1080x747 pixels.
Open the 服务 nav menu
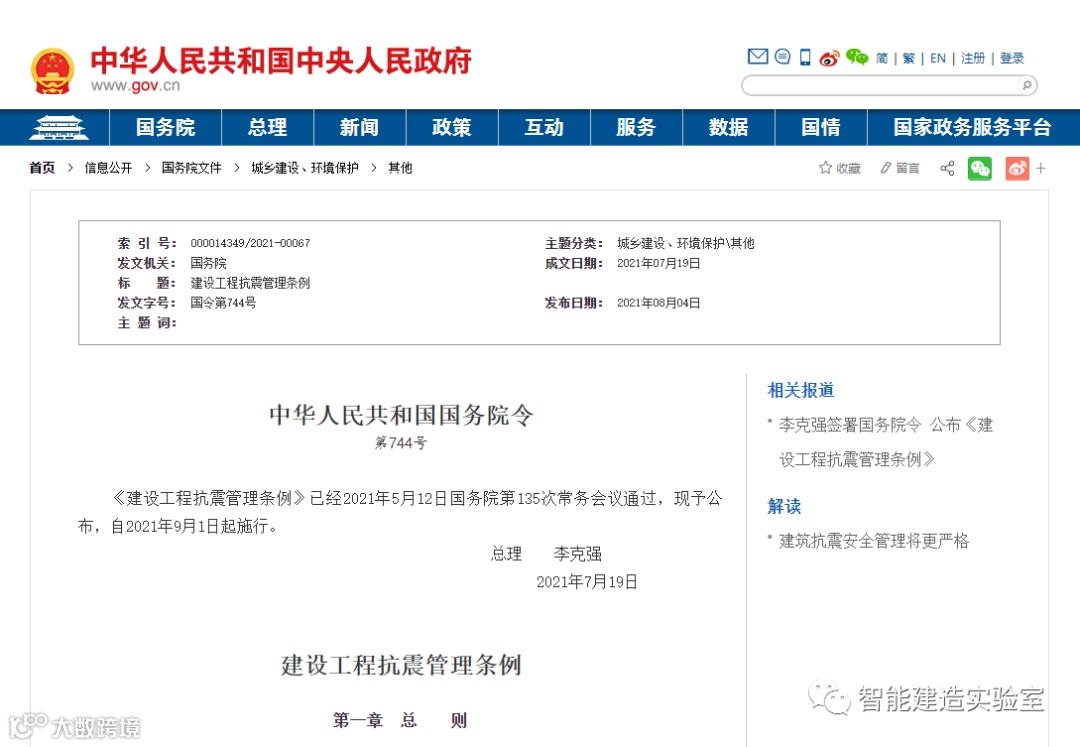pos(636,127)
